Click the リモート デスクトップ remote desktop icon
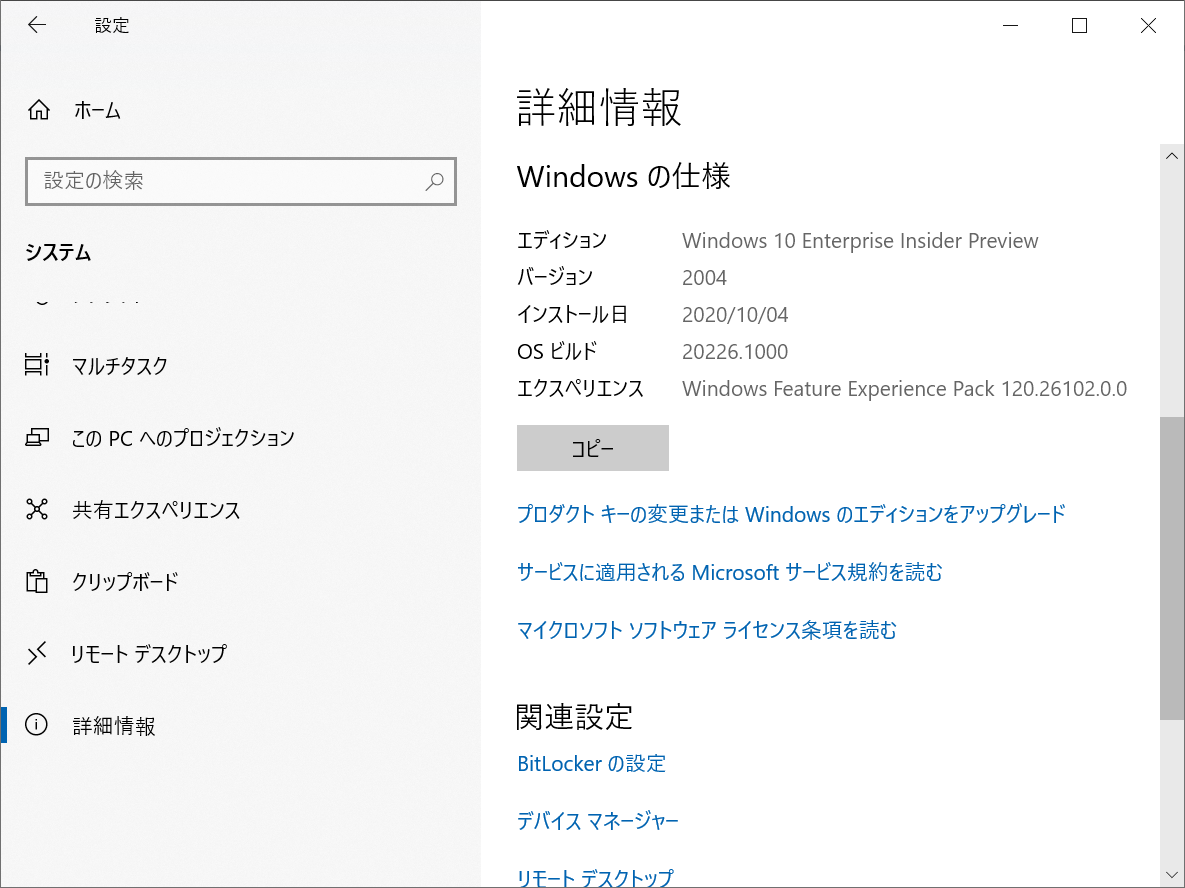This screenshot has height=888, width=1185. pos(37,653)
